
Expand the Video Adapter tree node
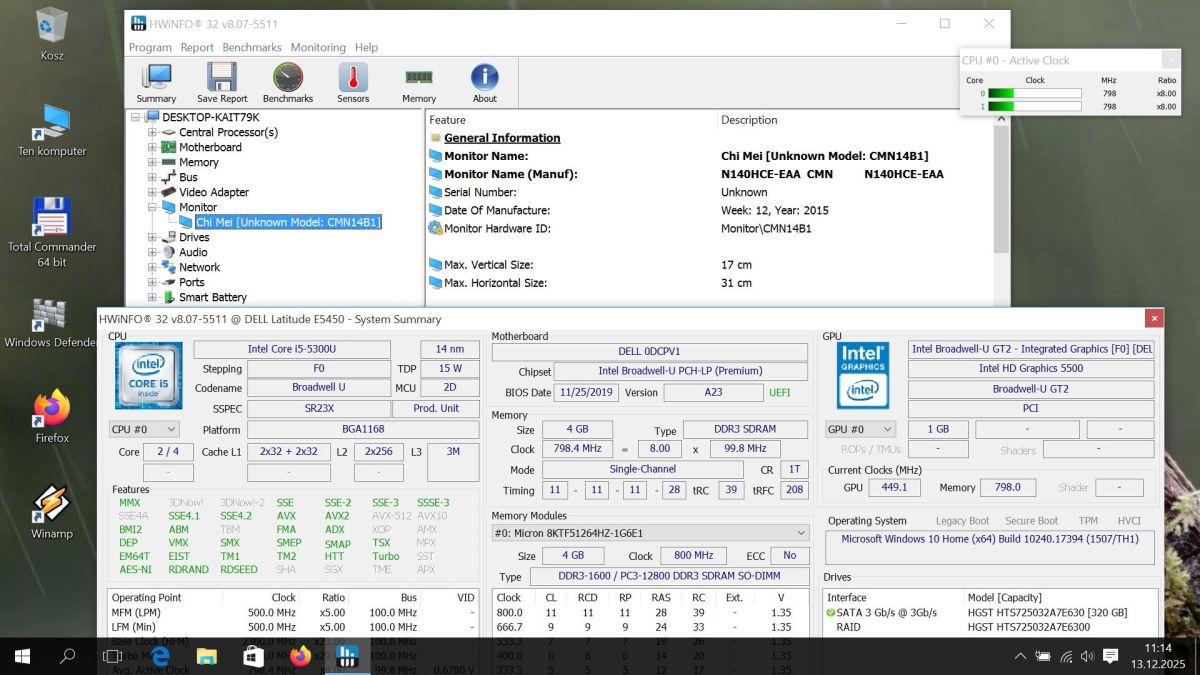point(152,192)
